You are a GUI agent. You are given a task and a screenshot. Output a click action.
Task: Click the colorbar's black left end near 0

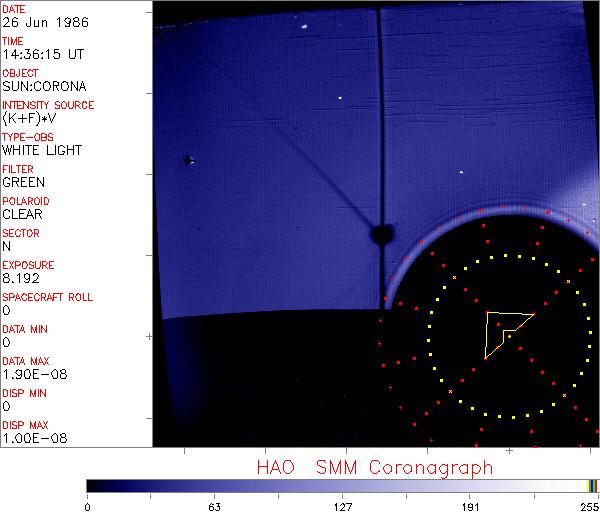click(92, 485)
